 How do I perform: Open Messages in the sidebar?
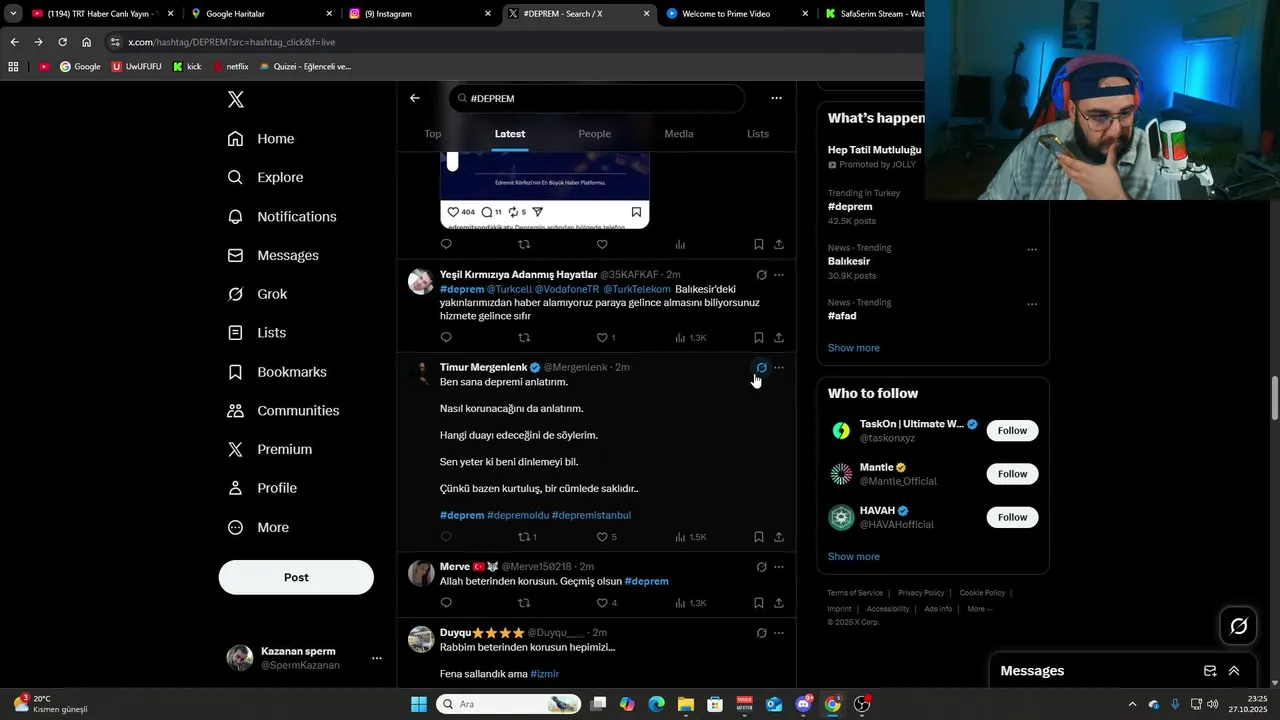point(273,255)
